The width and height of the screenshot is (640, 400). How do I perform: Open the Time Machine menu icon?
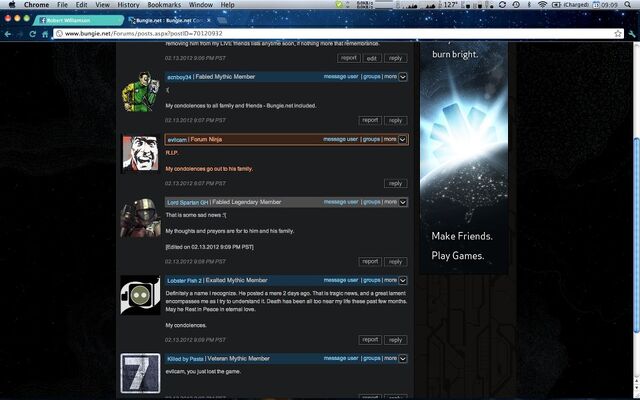(516, 4)
